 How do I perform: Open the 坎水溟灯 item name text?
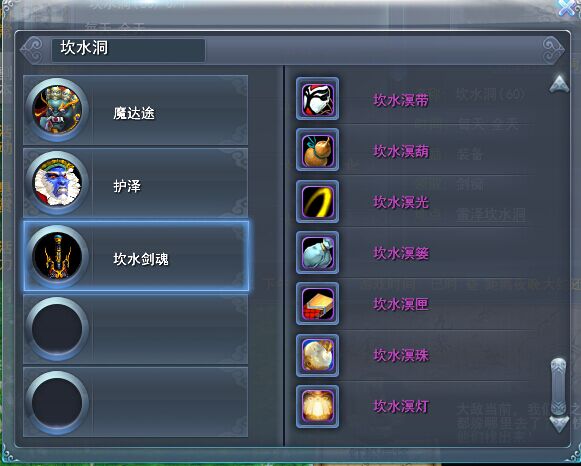tap(401, 407)
